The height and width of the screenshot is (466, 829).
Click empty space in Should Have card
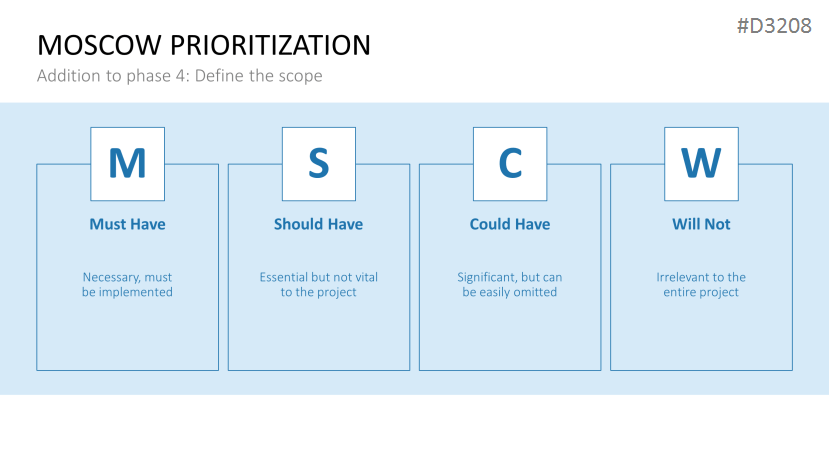pyautogui.click(x=318, y=335)
